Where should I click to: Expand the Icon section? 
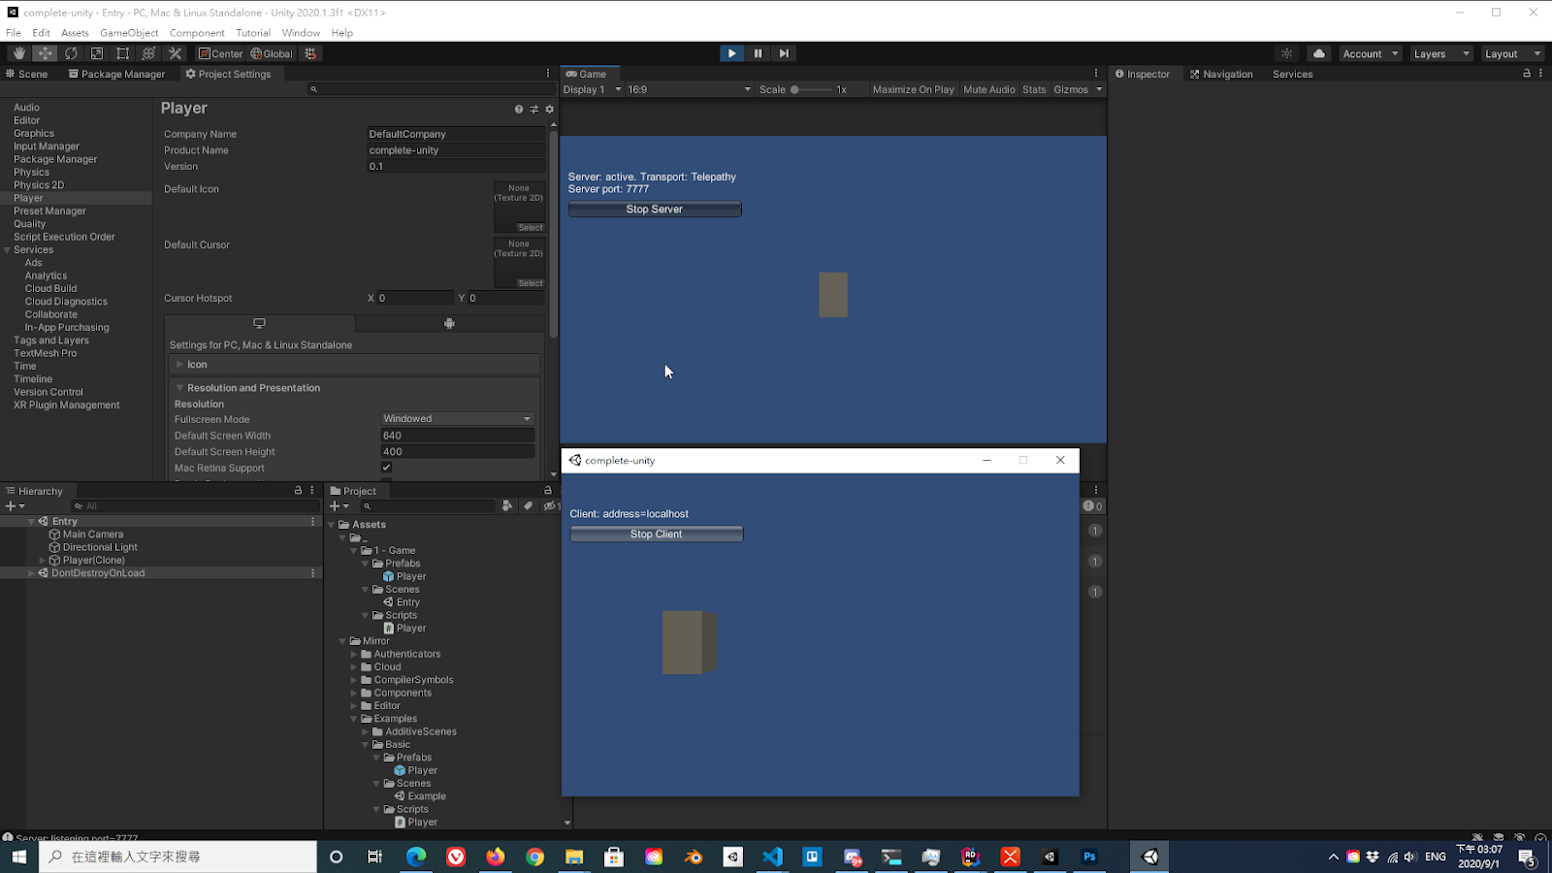(x=180, y=365)
